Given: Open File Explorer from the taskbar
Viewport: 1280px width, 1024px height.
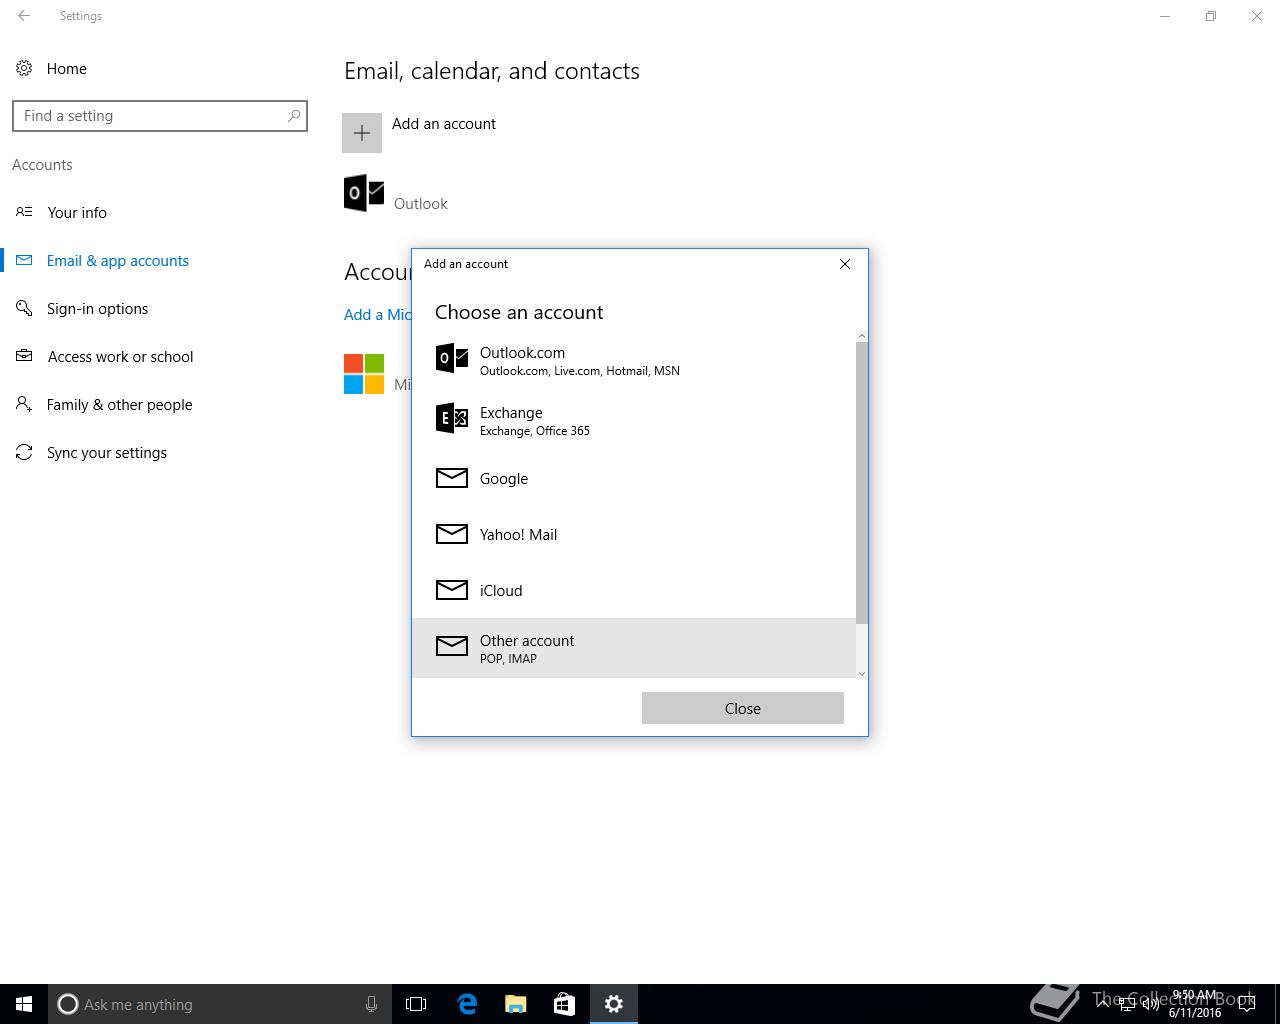Looking at the screenshot, I should point(516,1004).
